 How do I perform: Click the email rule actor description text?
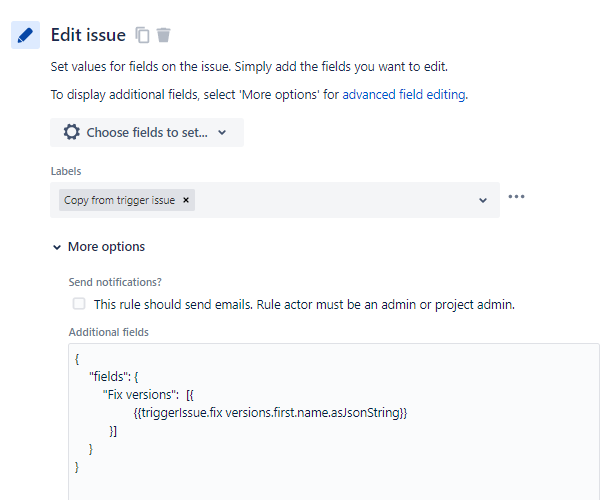(x=304, y=304)
